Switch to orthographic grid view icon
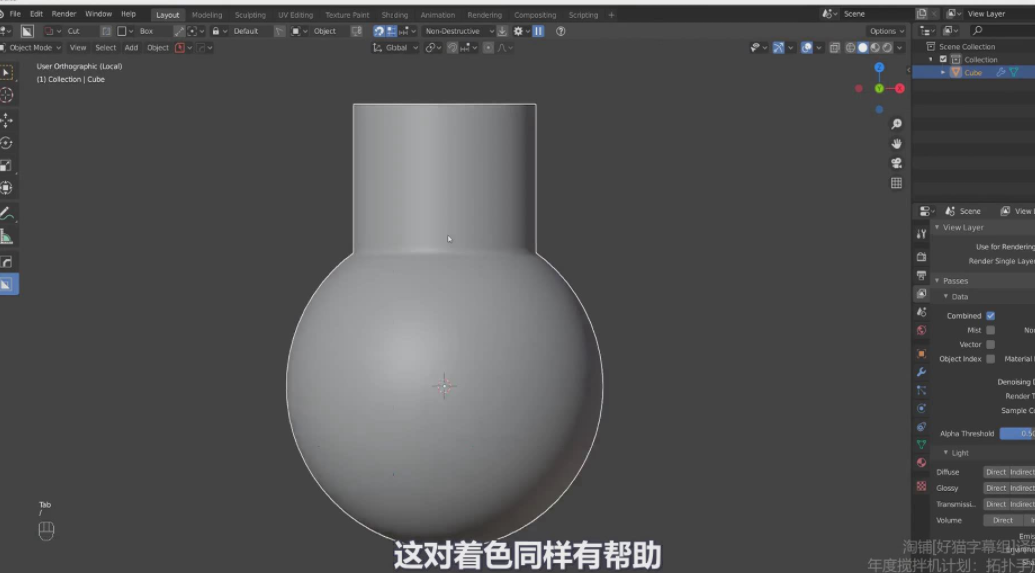This screenshot has width=1035, height=573. coord(896,183)
